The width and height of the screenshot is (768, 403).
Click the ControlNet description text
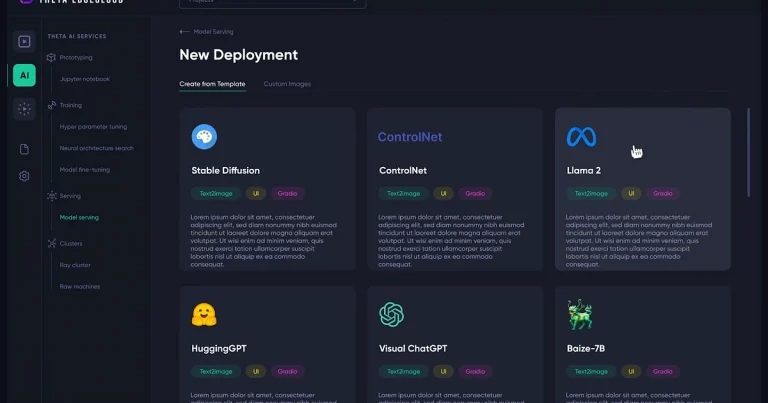click(x=451, y=240)
